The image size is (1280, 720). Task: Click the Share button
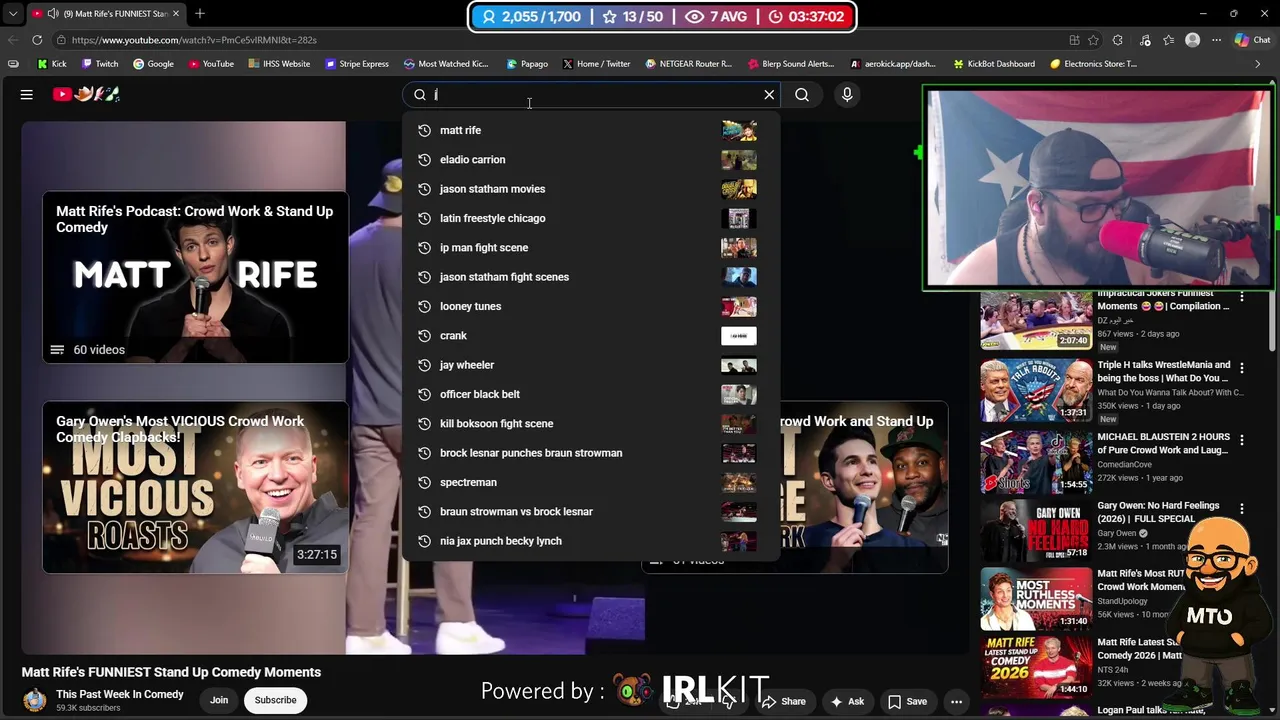click(783, 701)
